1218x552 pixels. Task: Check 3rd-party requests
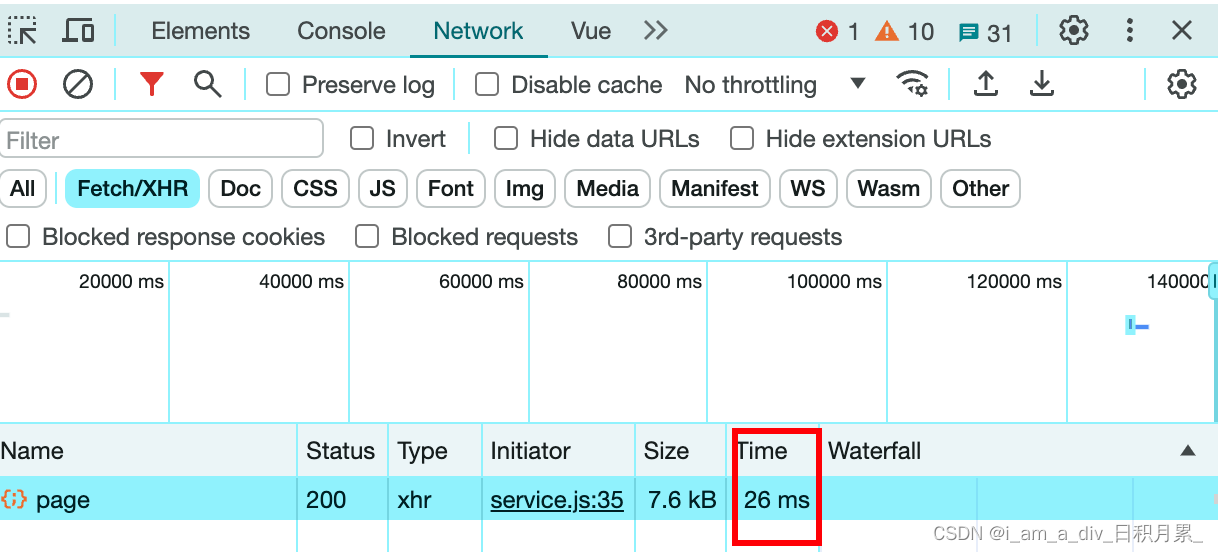point(620,237)
